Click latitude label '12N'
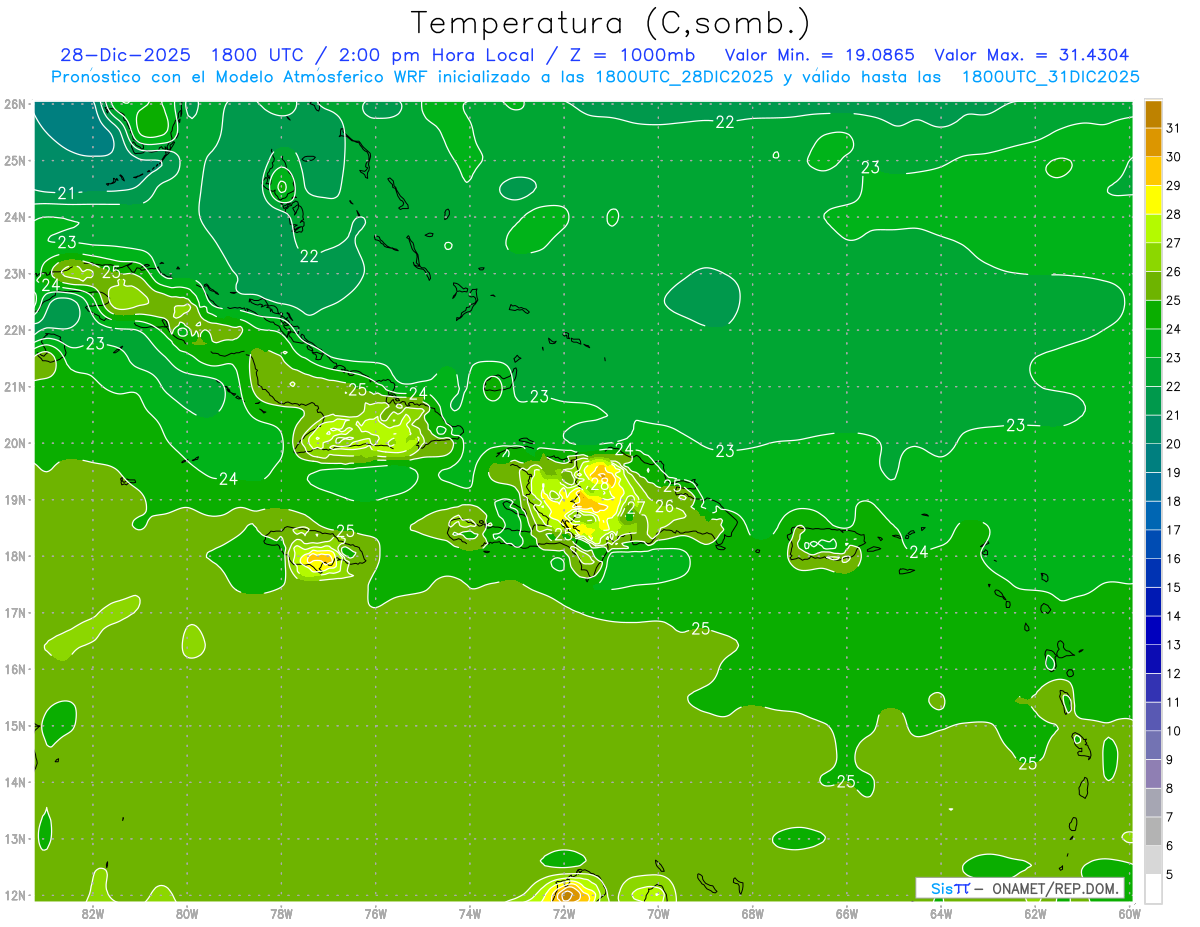This screenshot has width=1200, height=927. (x=15, y=895)
